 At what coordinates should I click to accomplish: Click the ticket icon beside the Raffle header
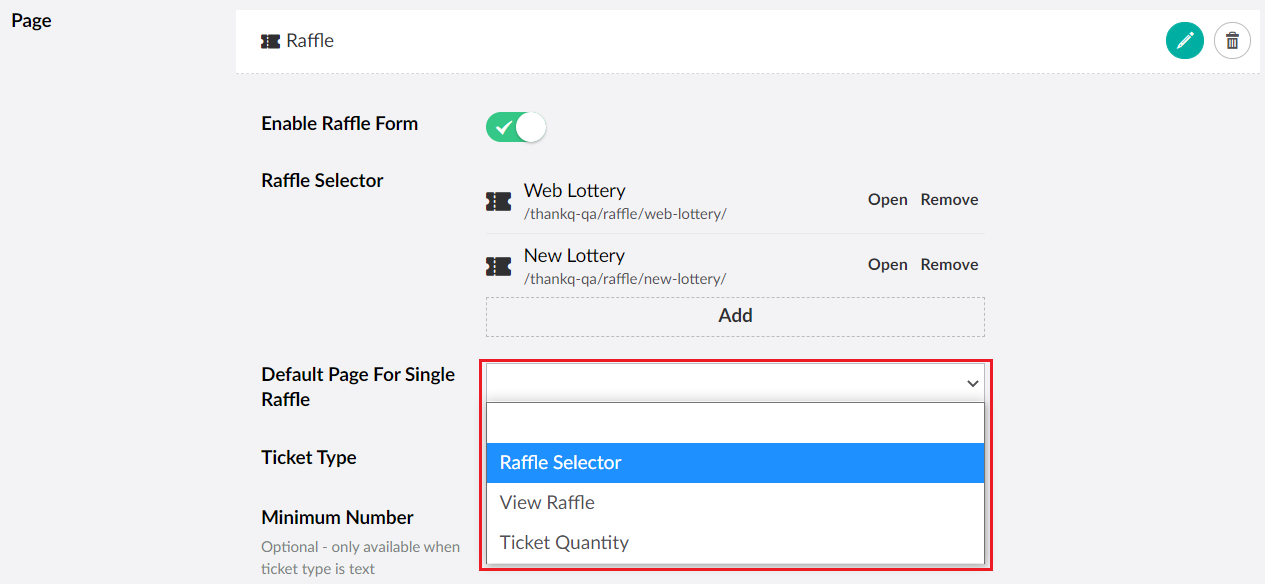270,40
